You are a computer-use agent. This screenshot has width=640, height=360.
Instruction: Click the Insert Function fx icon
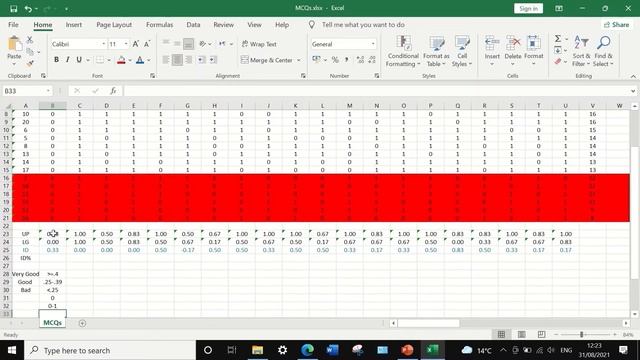point(113,91)
